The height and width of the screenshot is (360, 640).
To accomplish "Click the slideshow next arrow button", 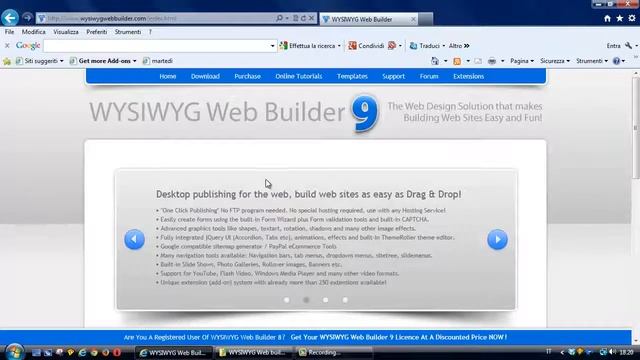I will tap(497, 239).
